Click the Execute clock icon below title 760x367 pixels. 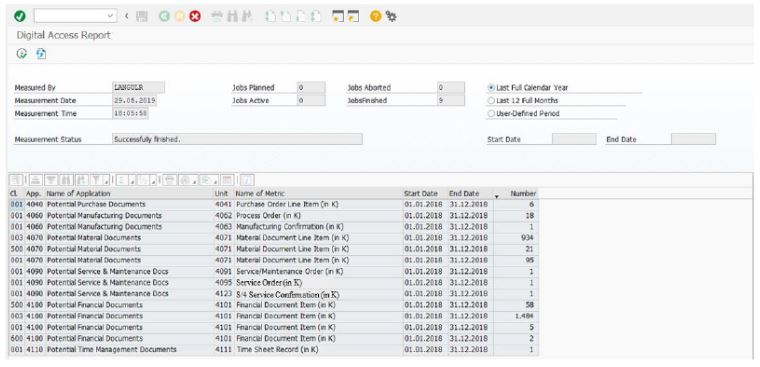pyautogui.click(x=21, y=53)
